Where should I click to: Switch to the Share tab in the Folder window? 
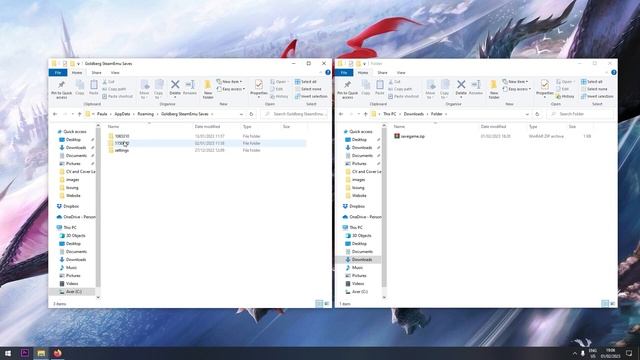coord(382,73)
